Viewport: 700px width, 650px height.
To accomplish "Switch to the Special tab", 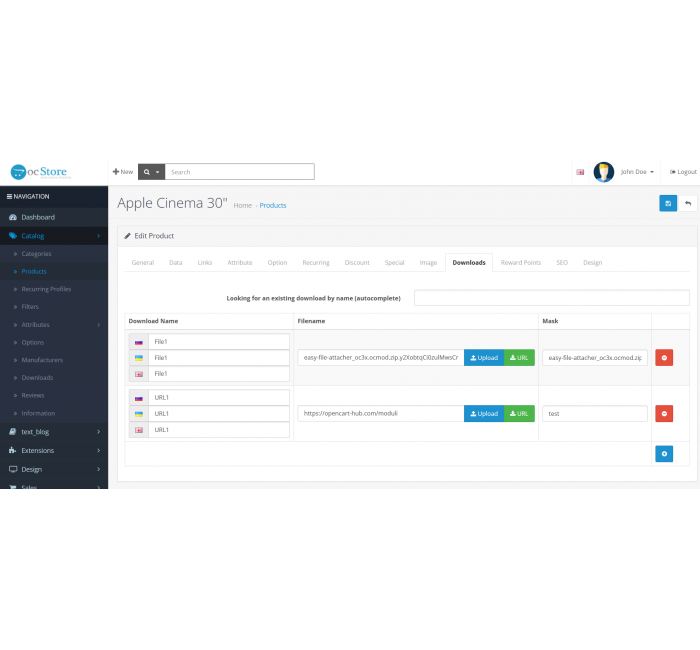I will point(395,262).
